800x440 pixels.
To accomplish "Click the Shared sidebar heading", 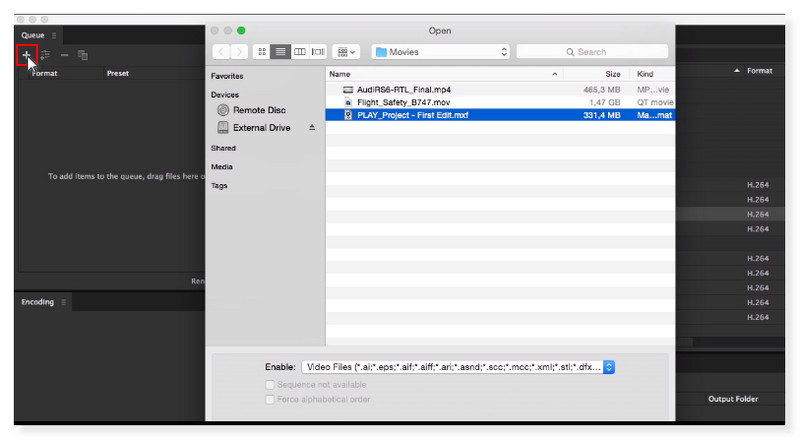I will click(x=223, y=148).
